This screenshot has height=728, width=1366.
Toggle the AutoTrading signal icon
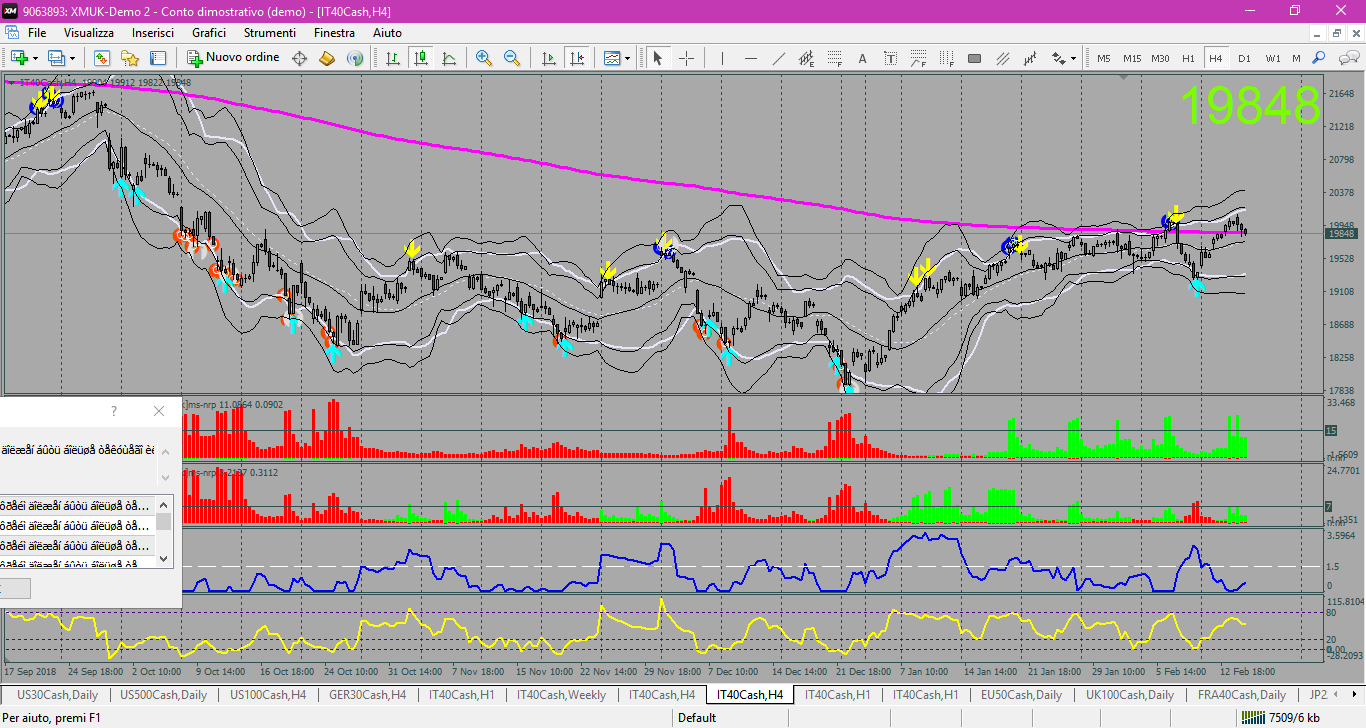(x=355, y=58)
